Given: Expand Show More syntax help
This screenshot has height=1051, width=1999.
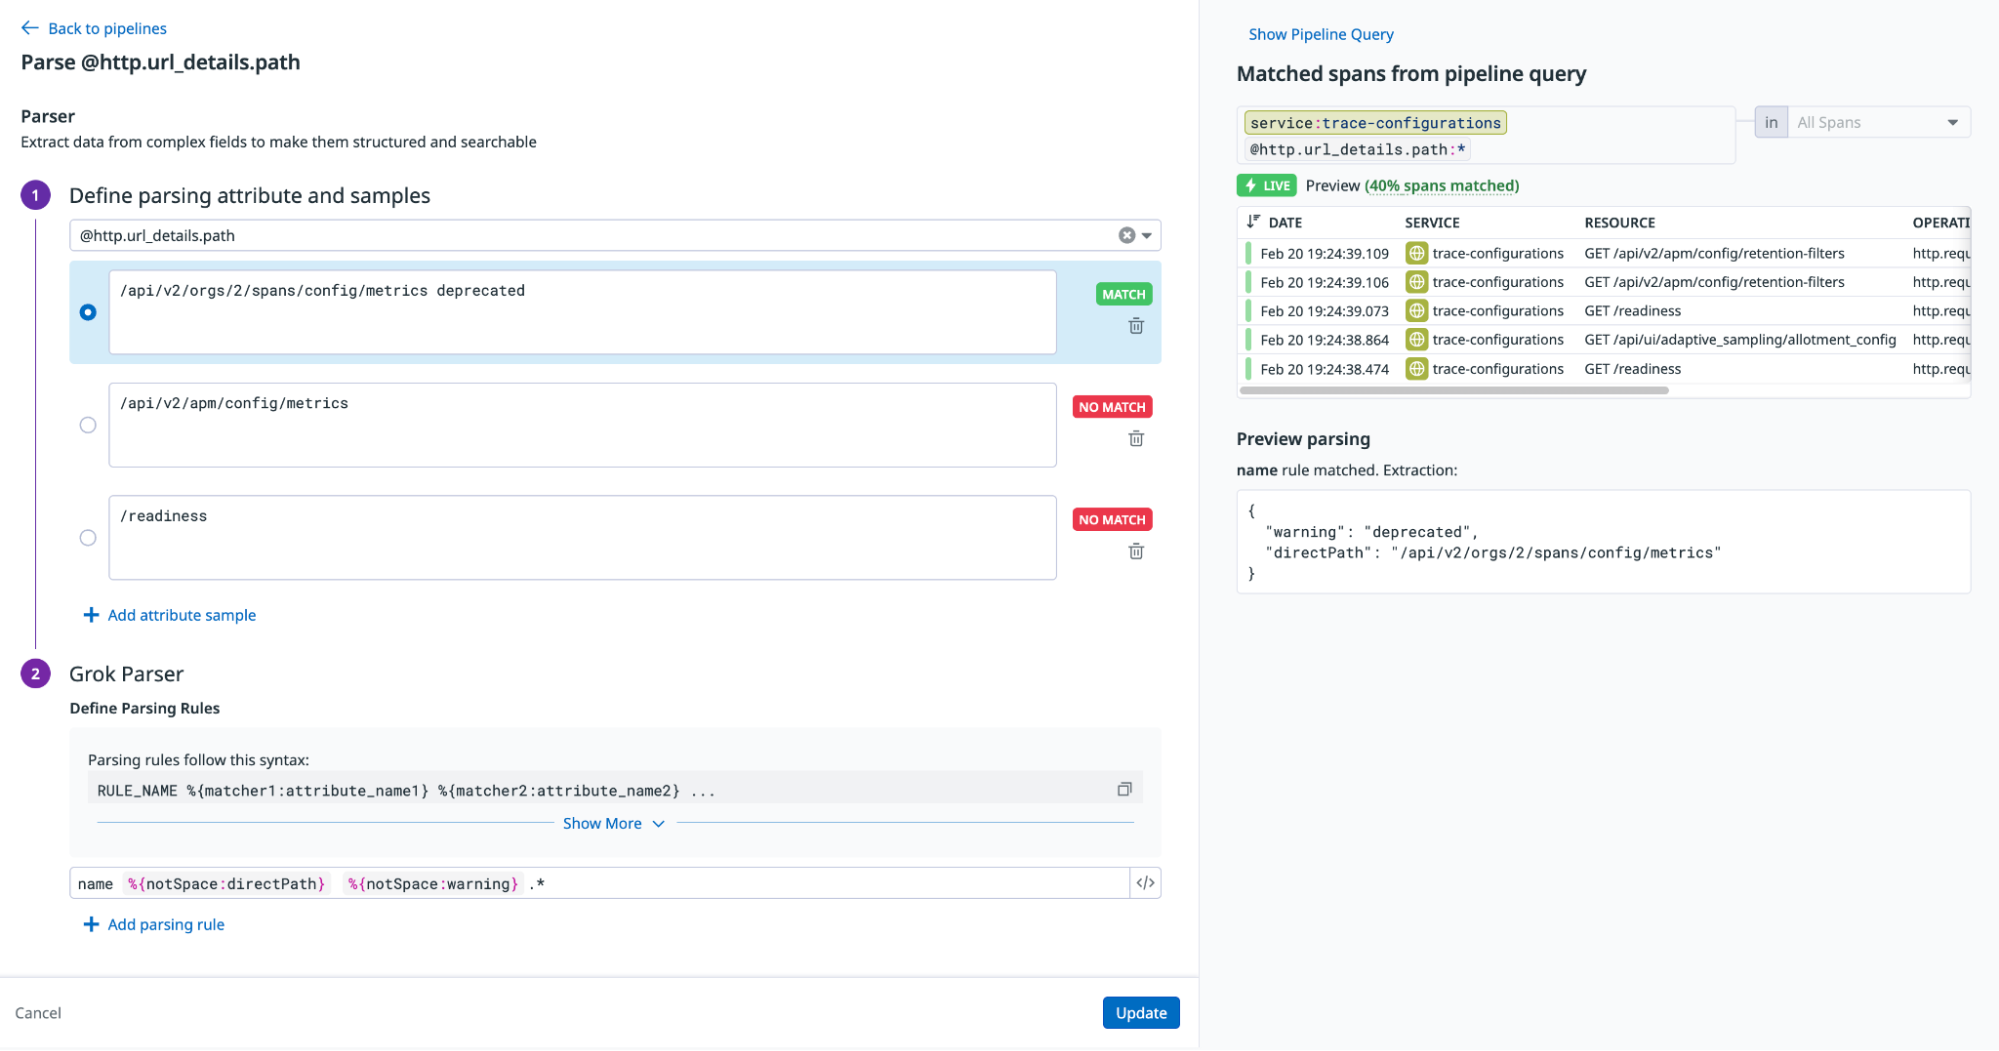Looking at the screenshot, I should [613, 823].
